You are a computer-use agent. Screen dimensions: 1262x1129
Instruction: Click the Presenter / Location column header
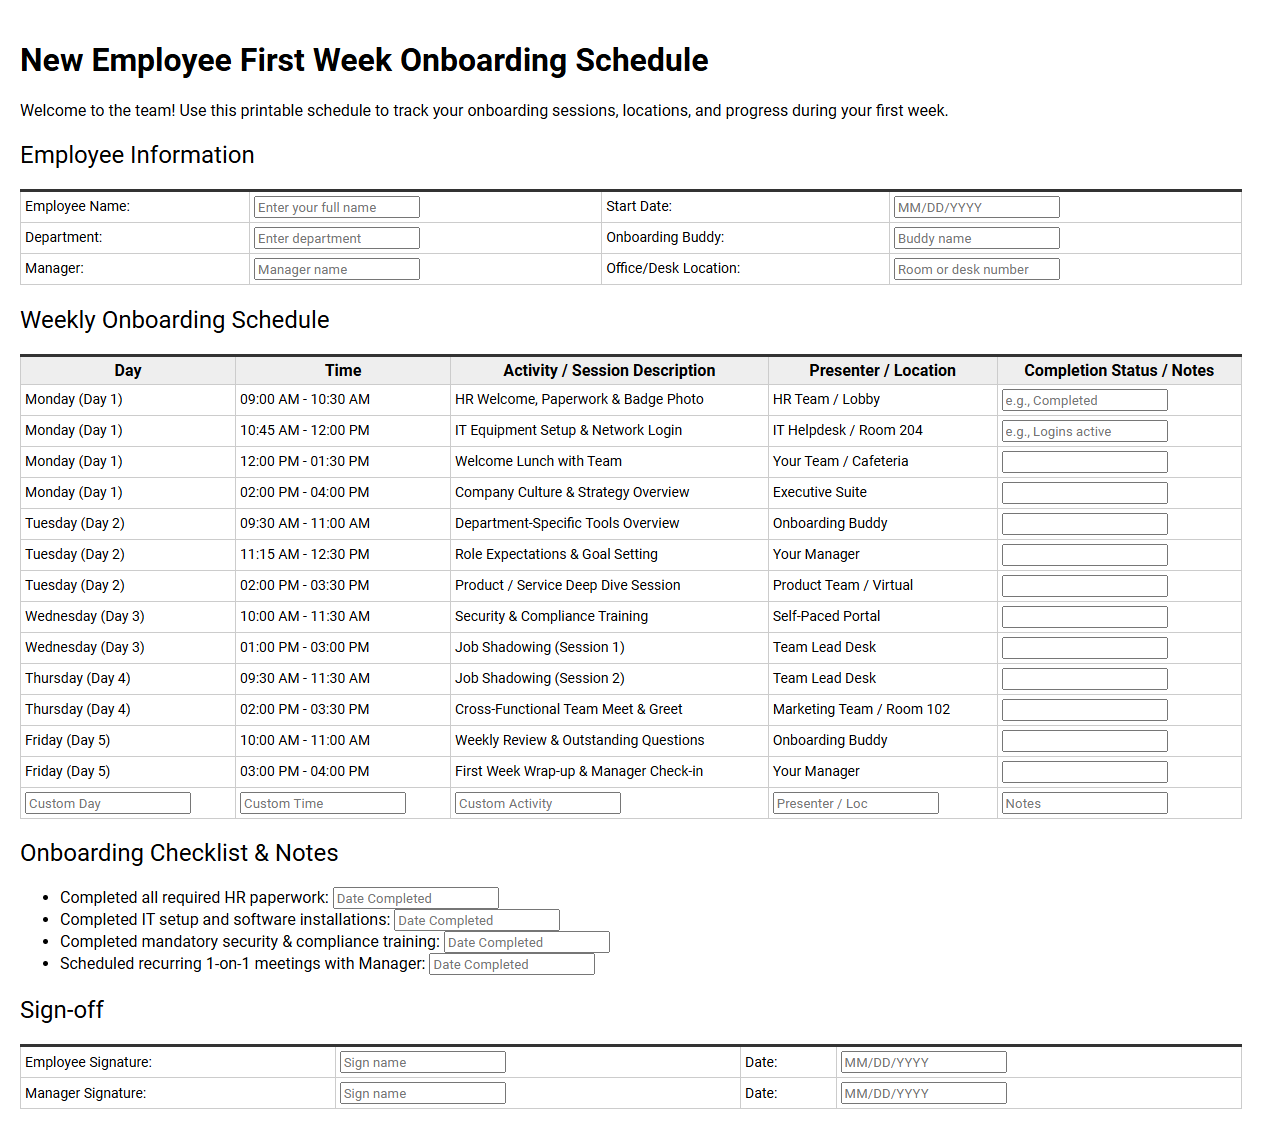[883, 370]
